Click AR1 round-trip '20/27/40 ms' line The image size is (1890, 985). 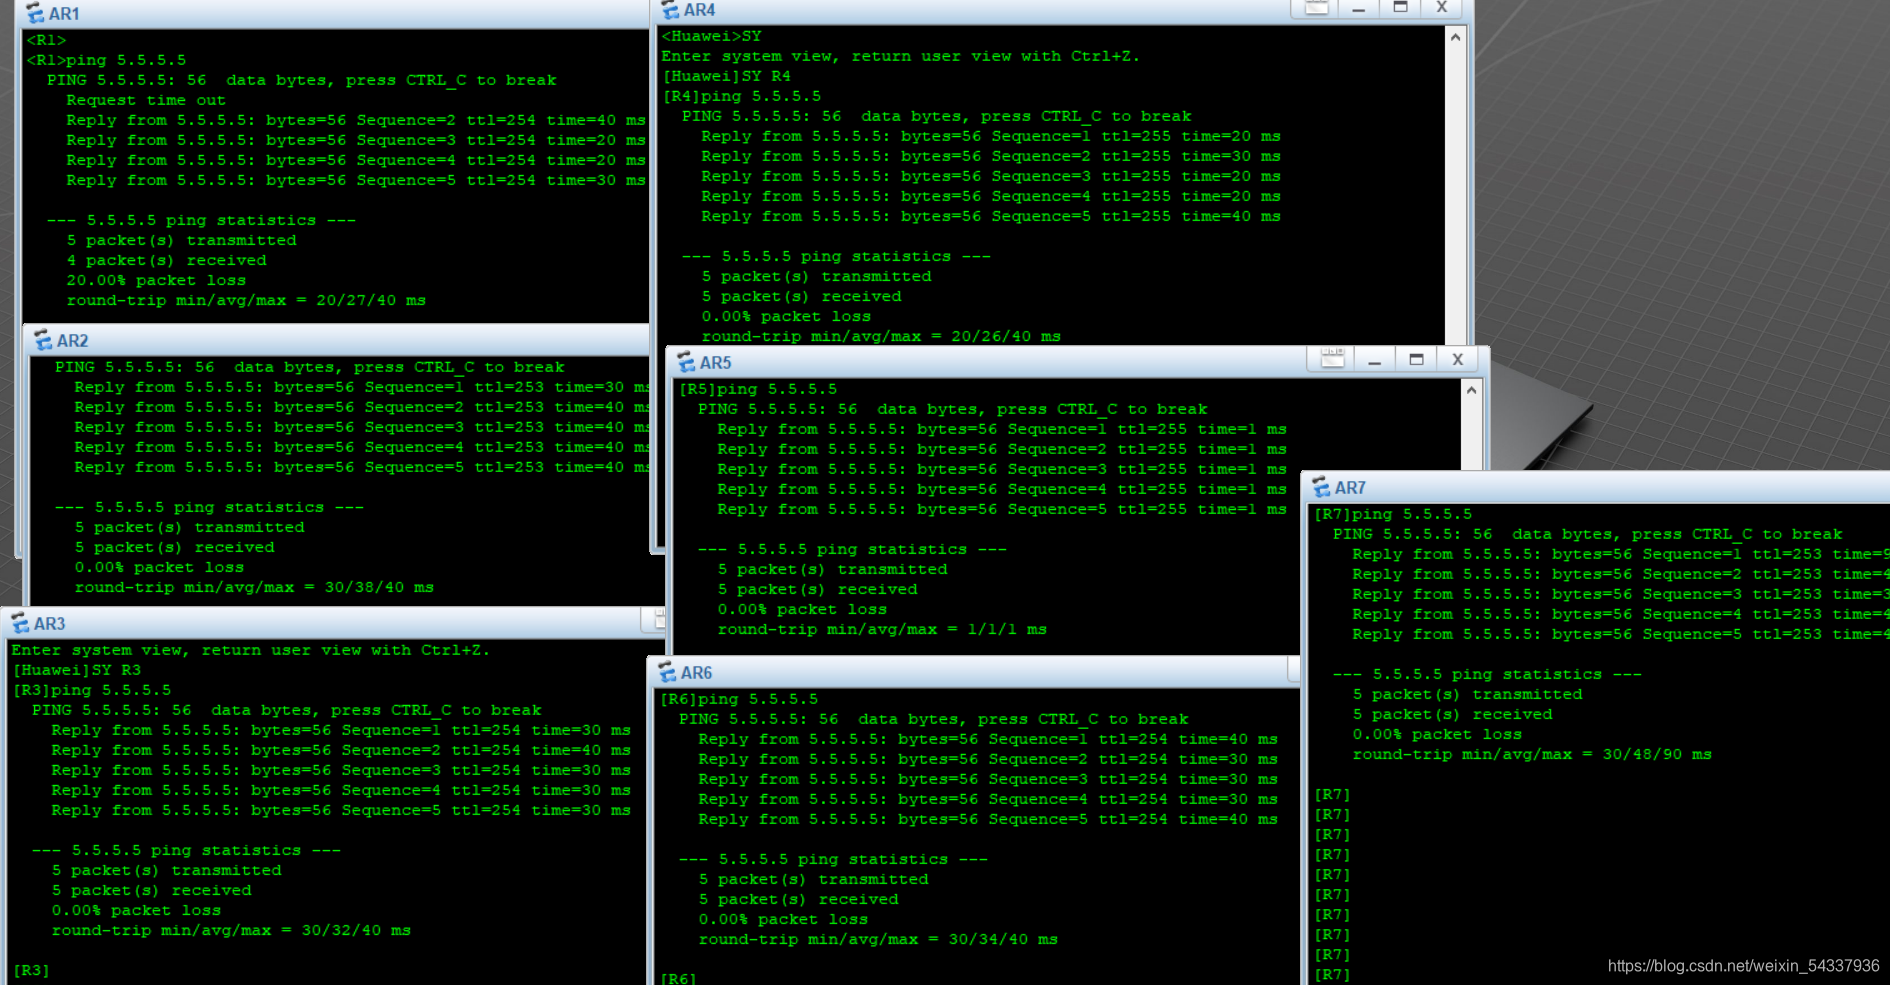[x=246, y=300]
